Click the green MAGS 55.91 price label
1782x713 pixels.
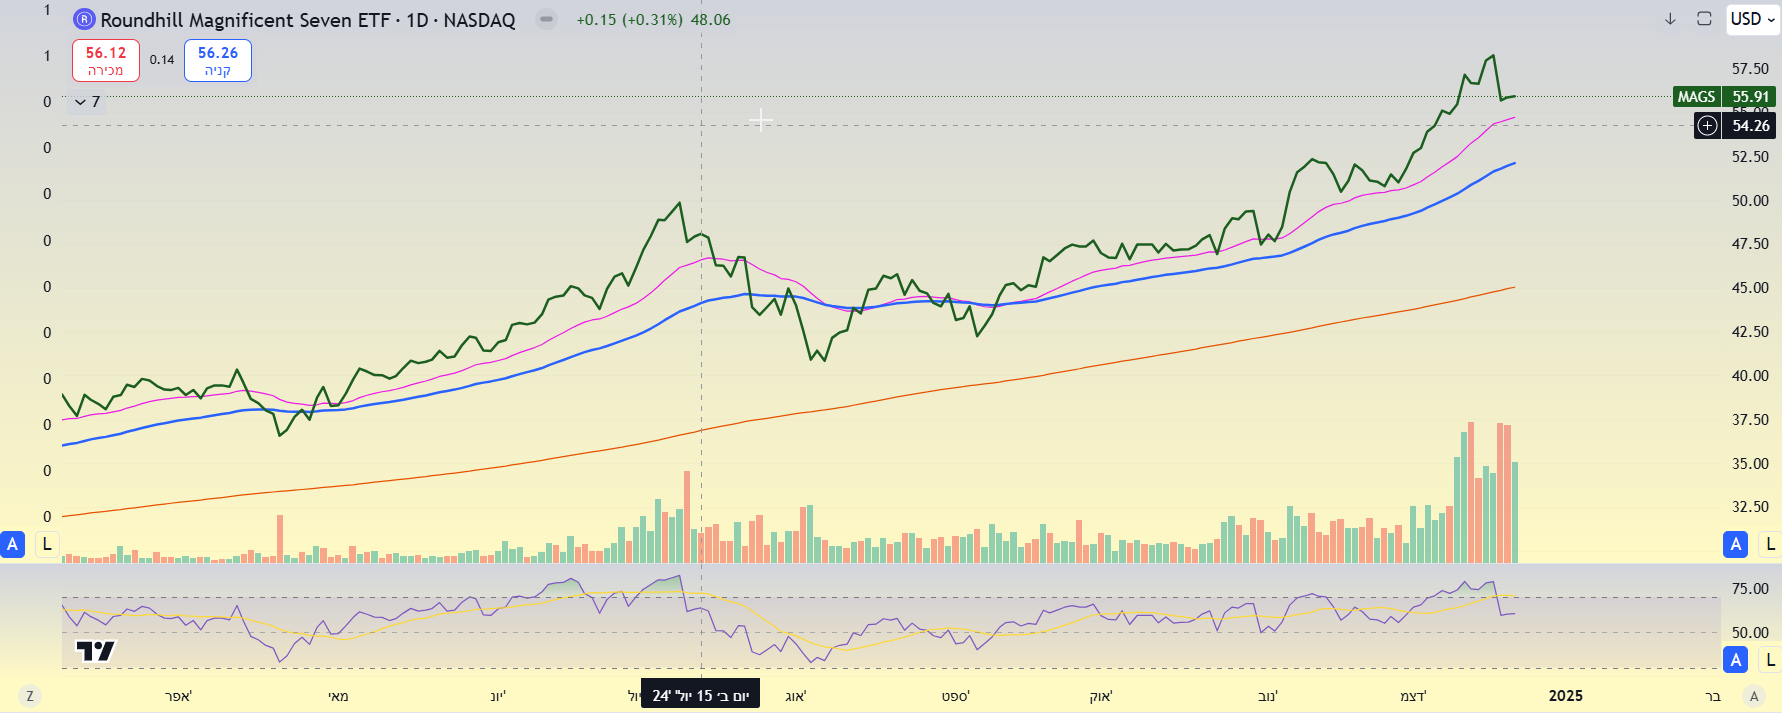point(1725,97)
